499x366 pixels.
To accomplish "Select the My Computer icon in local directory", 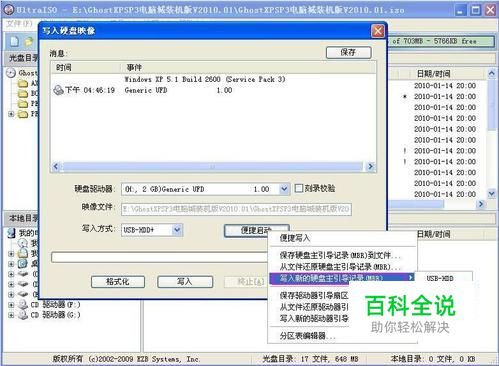I will (x=11, y=233).
